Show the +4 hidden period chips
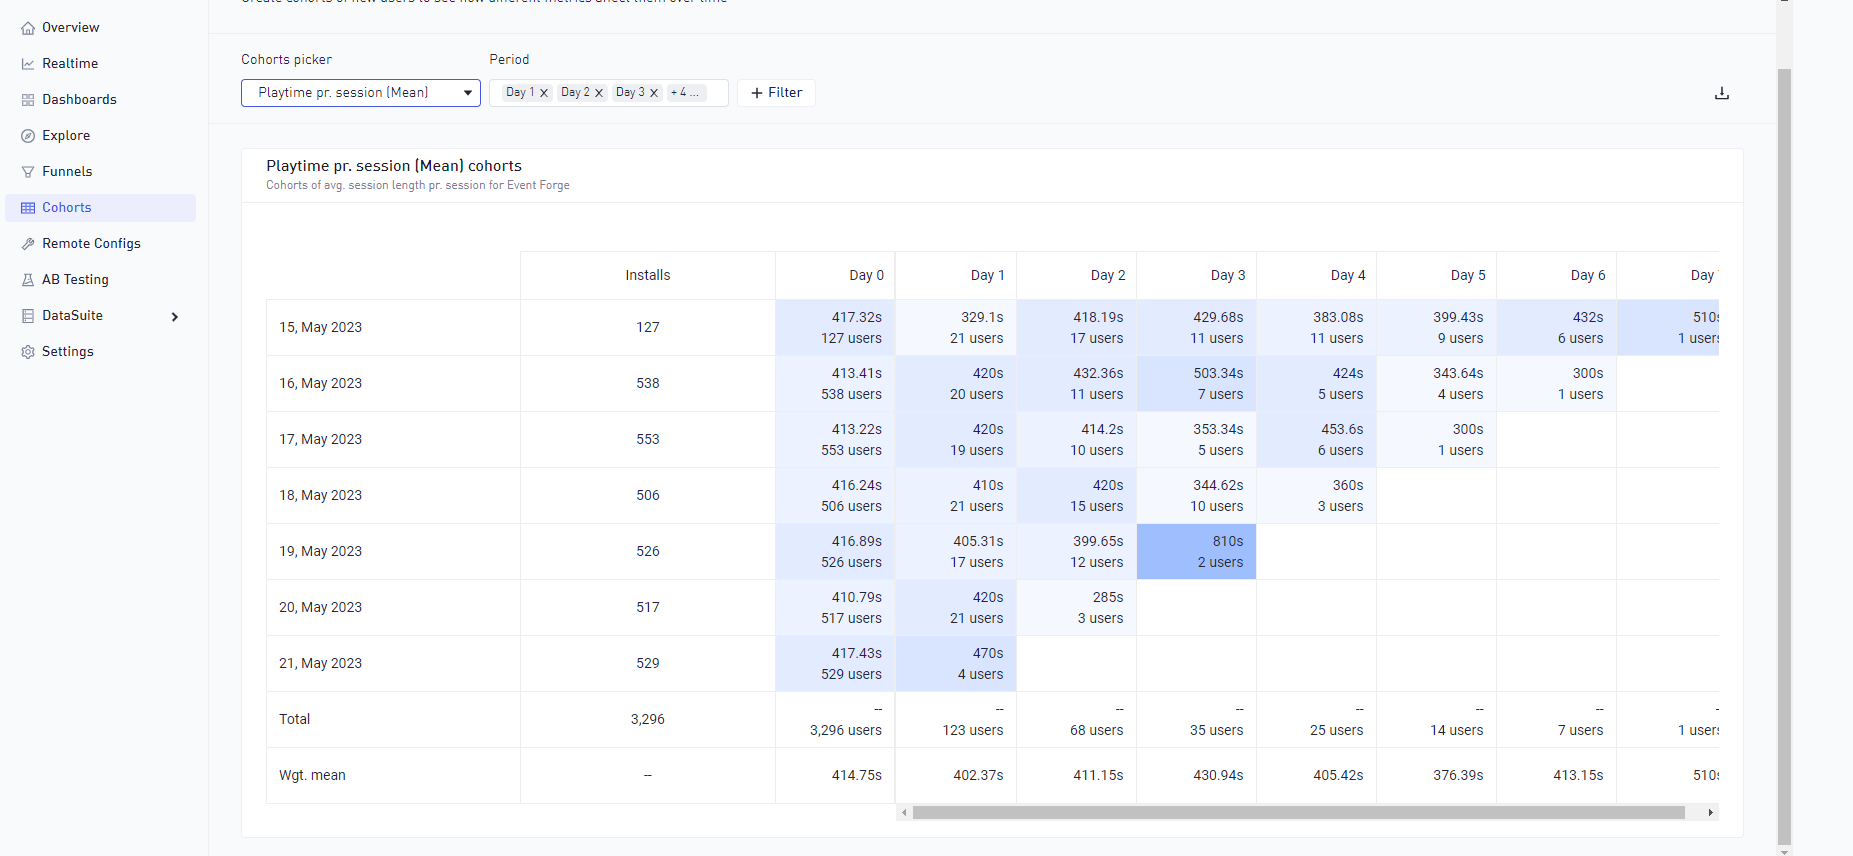This screenshot has width=1853, height=856. (x=686, y=93)
